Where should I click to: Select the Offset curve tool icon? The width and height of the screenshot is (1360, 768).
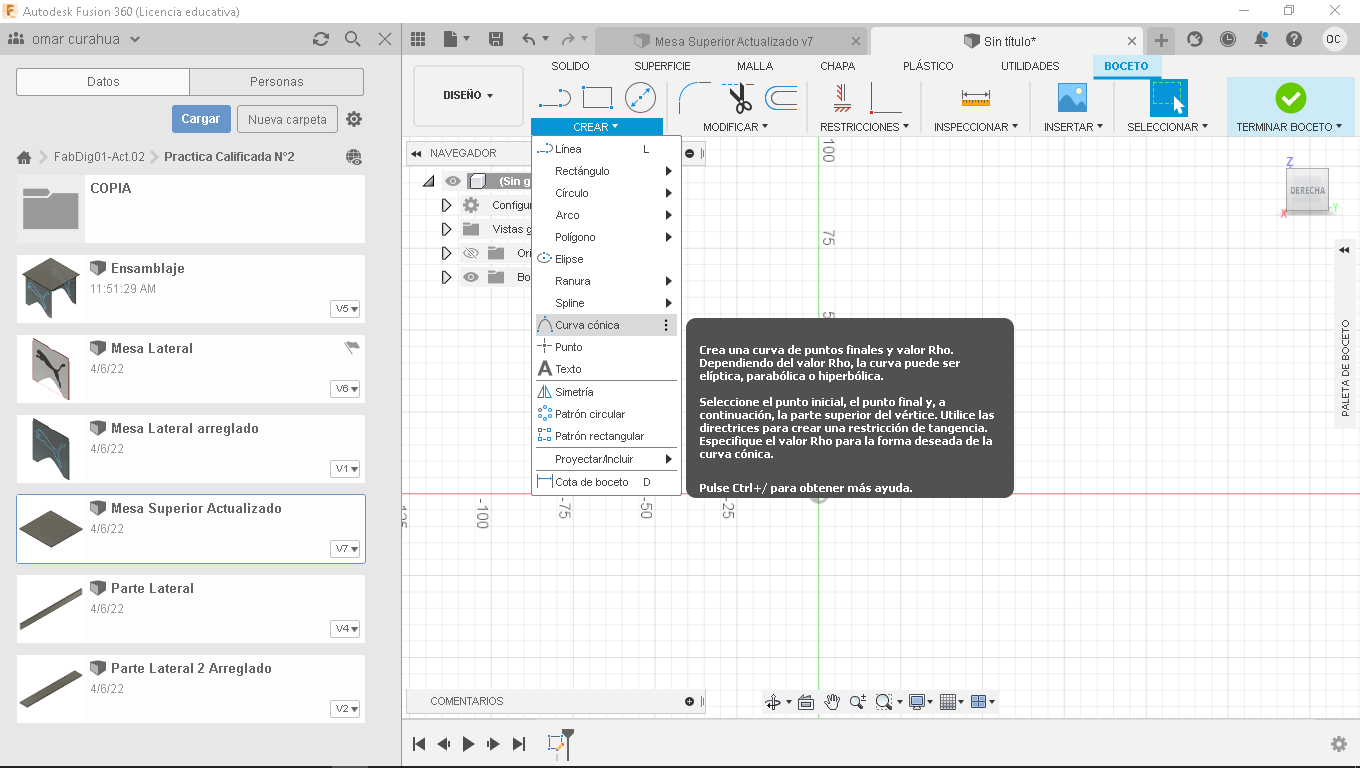(x=781, y=98)
